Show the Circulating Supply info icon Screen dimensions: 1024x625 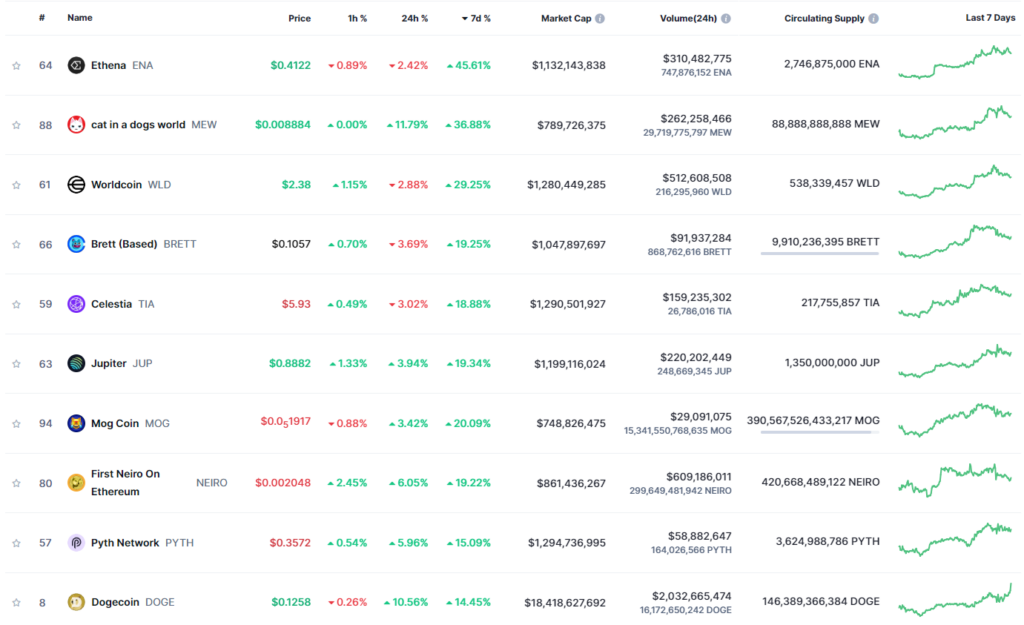click(873, 18)
